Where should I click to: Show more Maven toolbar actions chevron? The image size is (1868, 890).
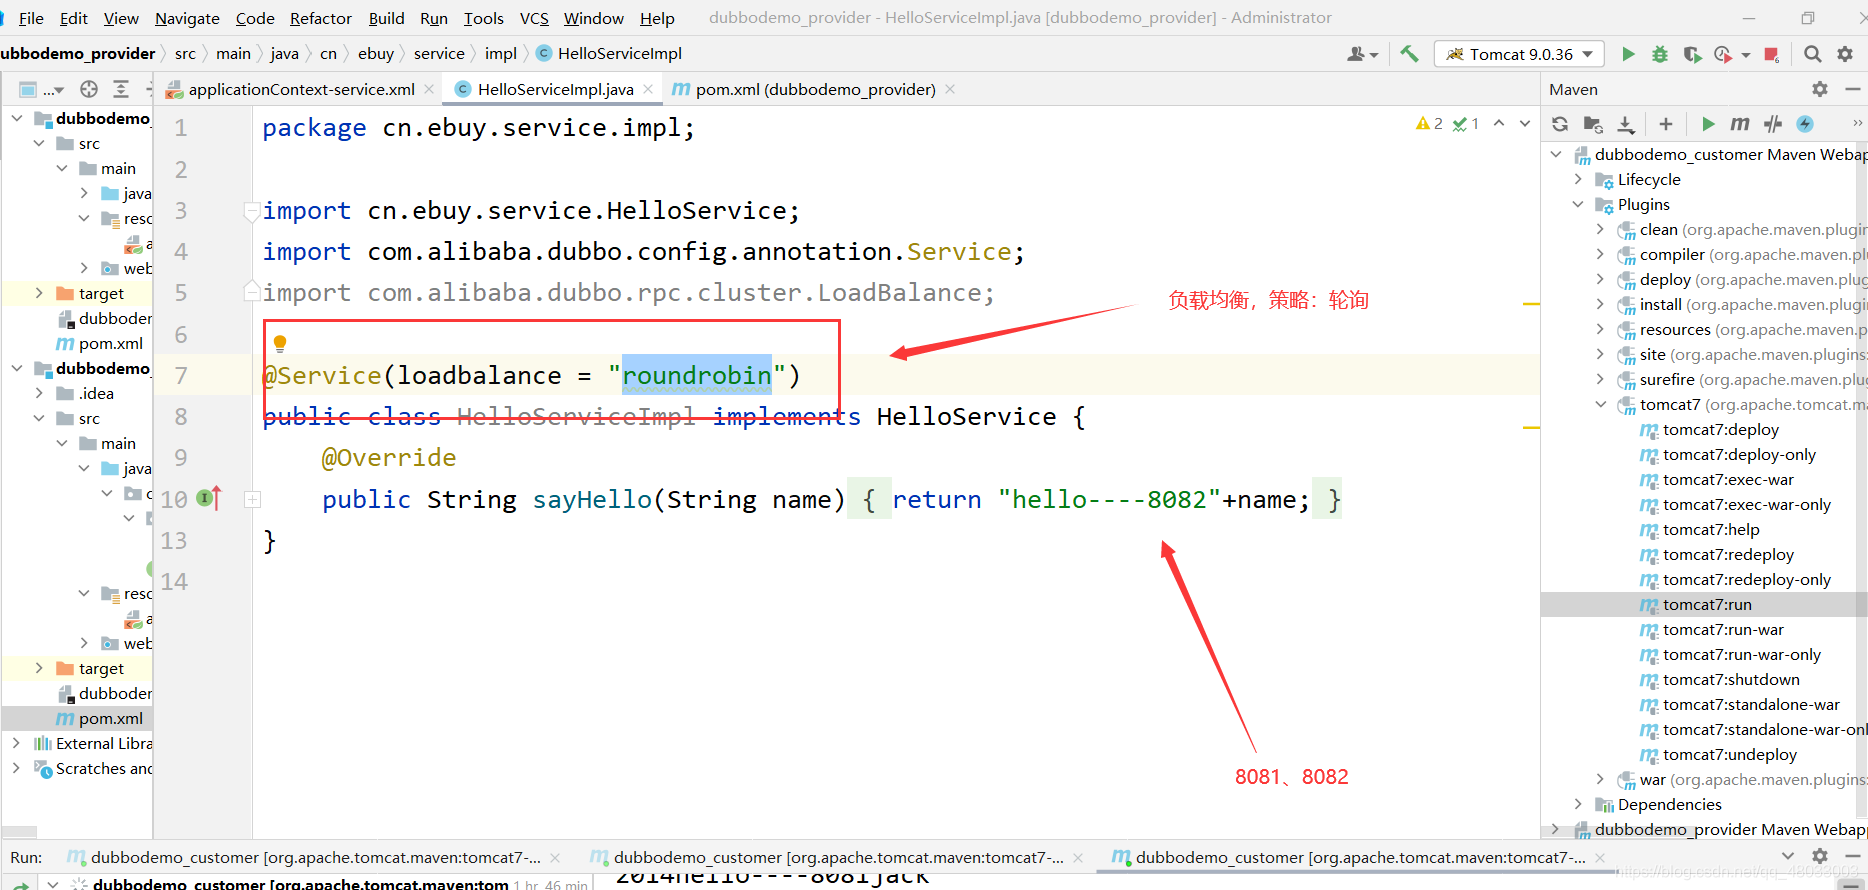1857,124
